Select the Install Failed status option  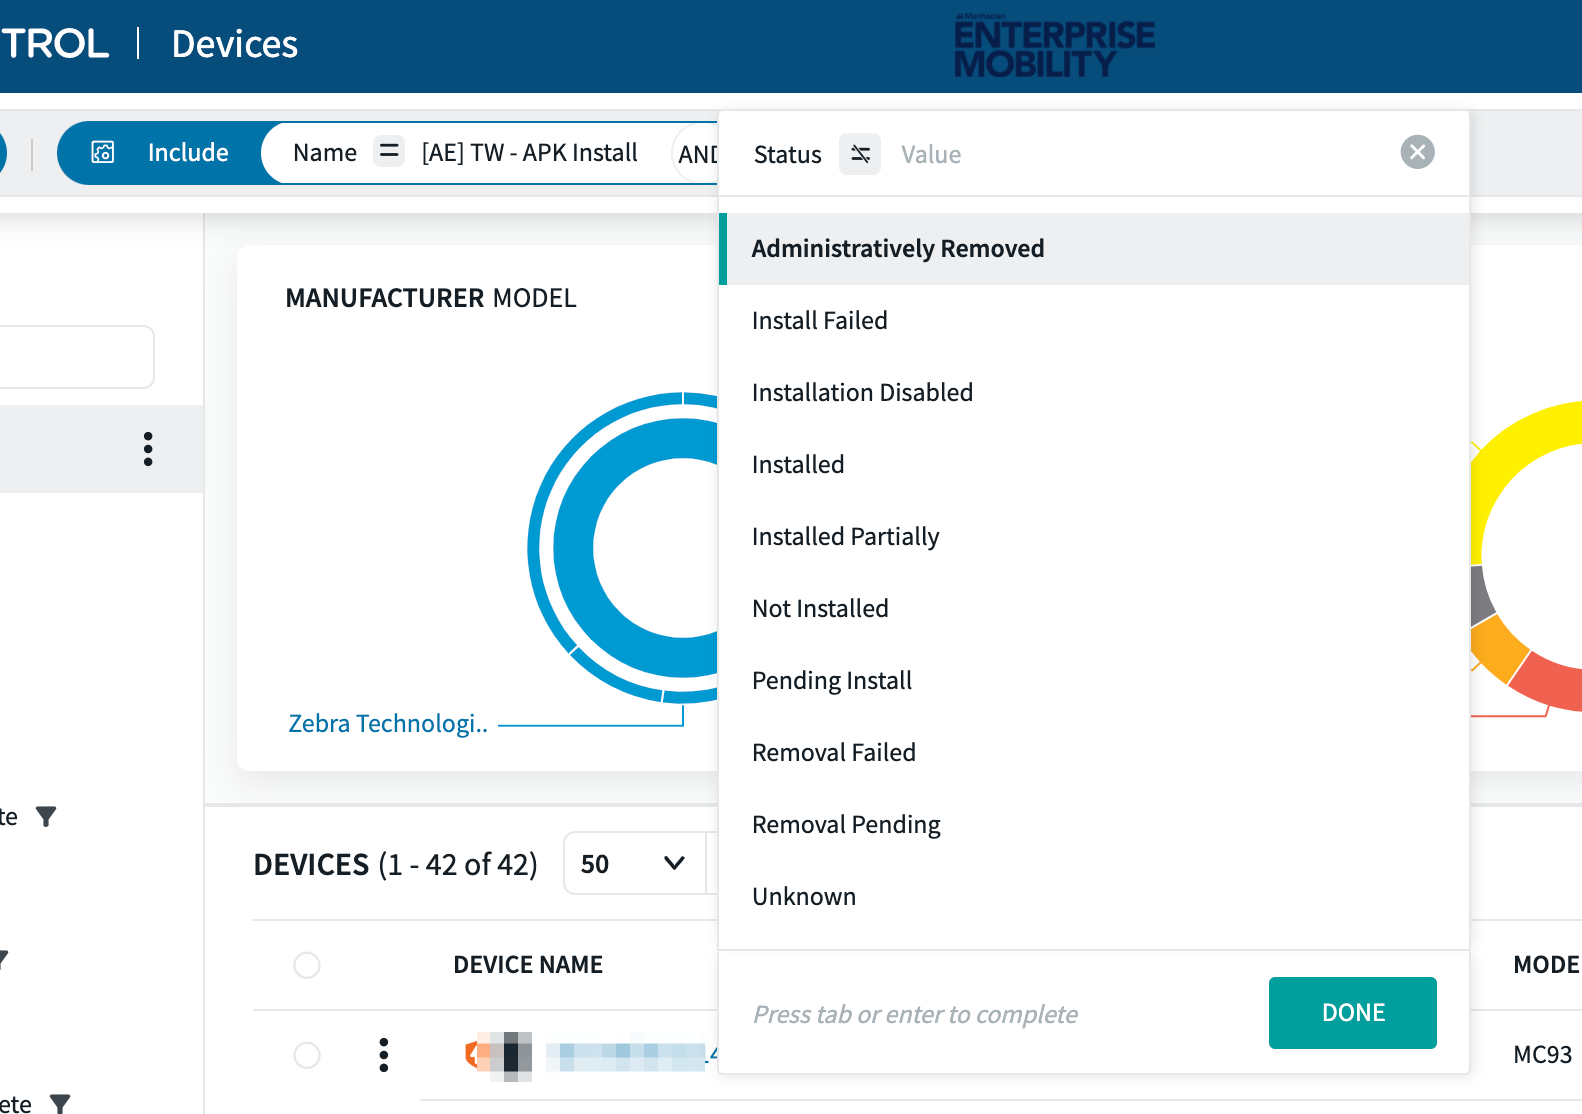point(819,321)
